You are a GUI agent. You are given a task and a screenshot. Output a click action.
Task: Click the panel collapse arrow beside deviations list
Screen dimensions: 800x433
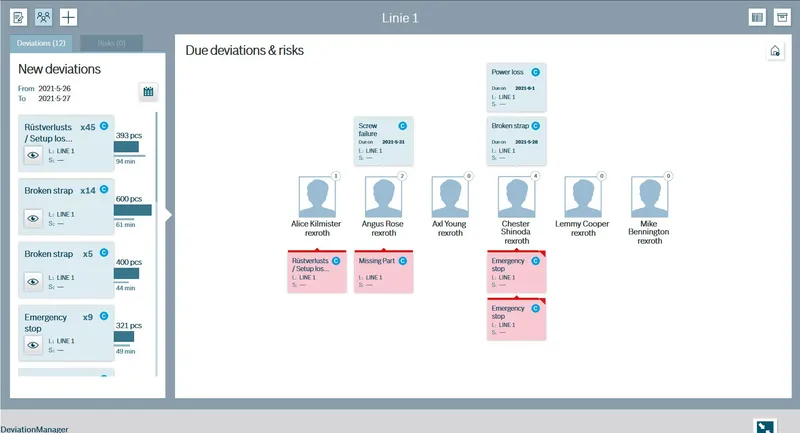[169, 215]
